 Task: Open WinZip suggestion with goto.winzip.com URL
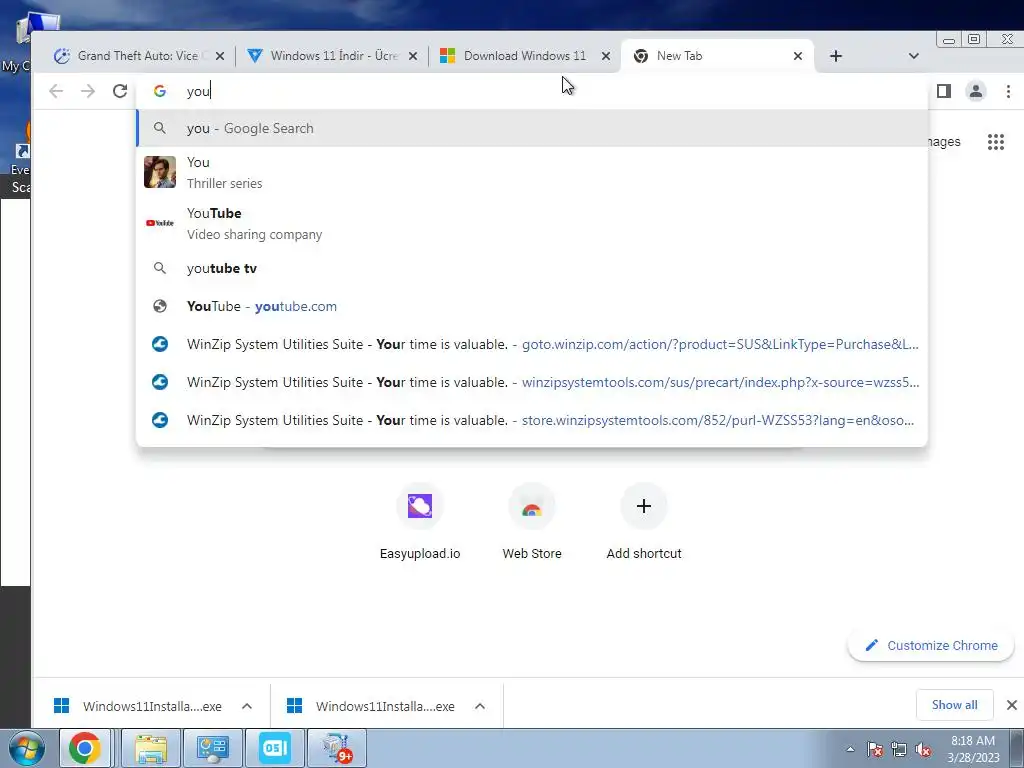532,344
